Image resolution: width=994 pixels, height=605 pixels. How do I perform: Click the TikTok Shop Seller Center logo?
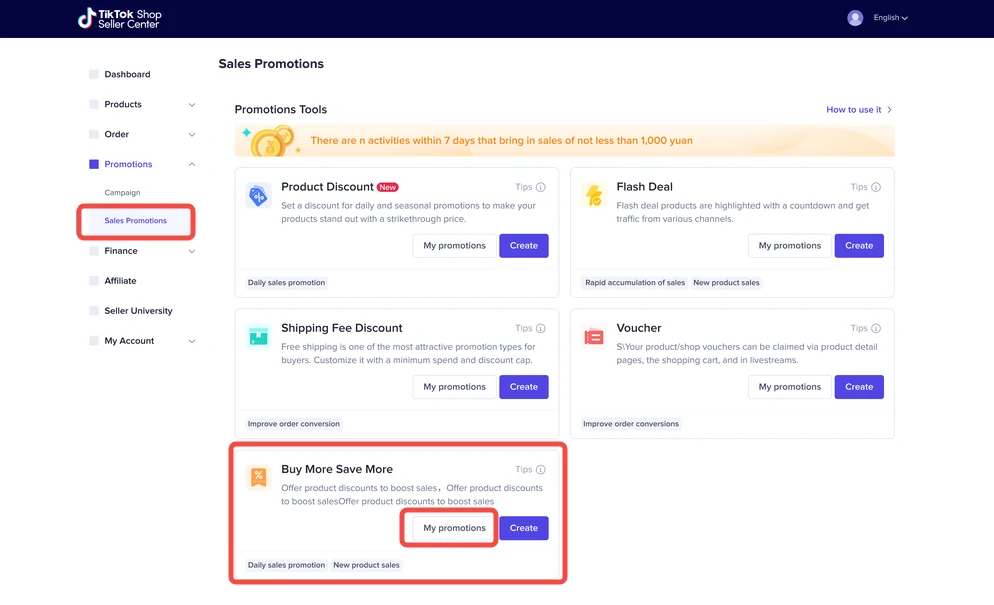(119, 18)
